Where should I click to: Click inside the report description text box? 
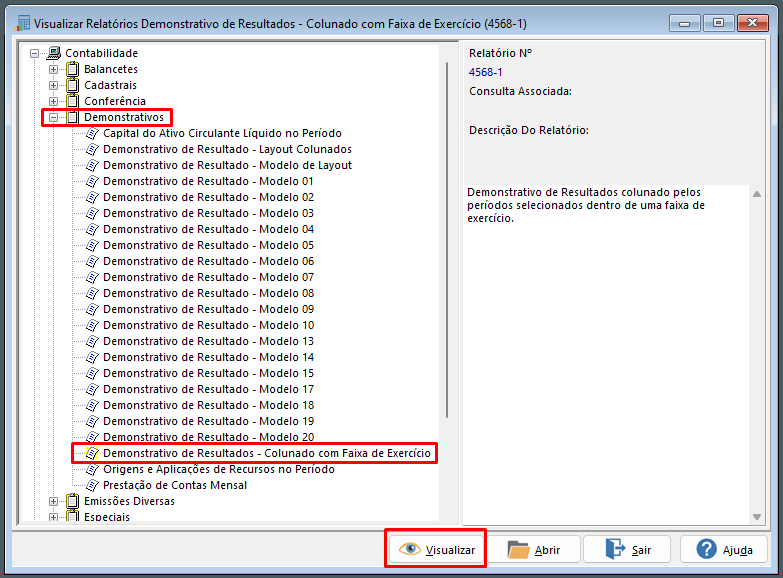[x=606, y=354]
